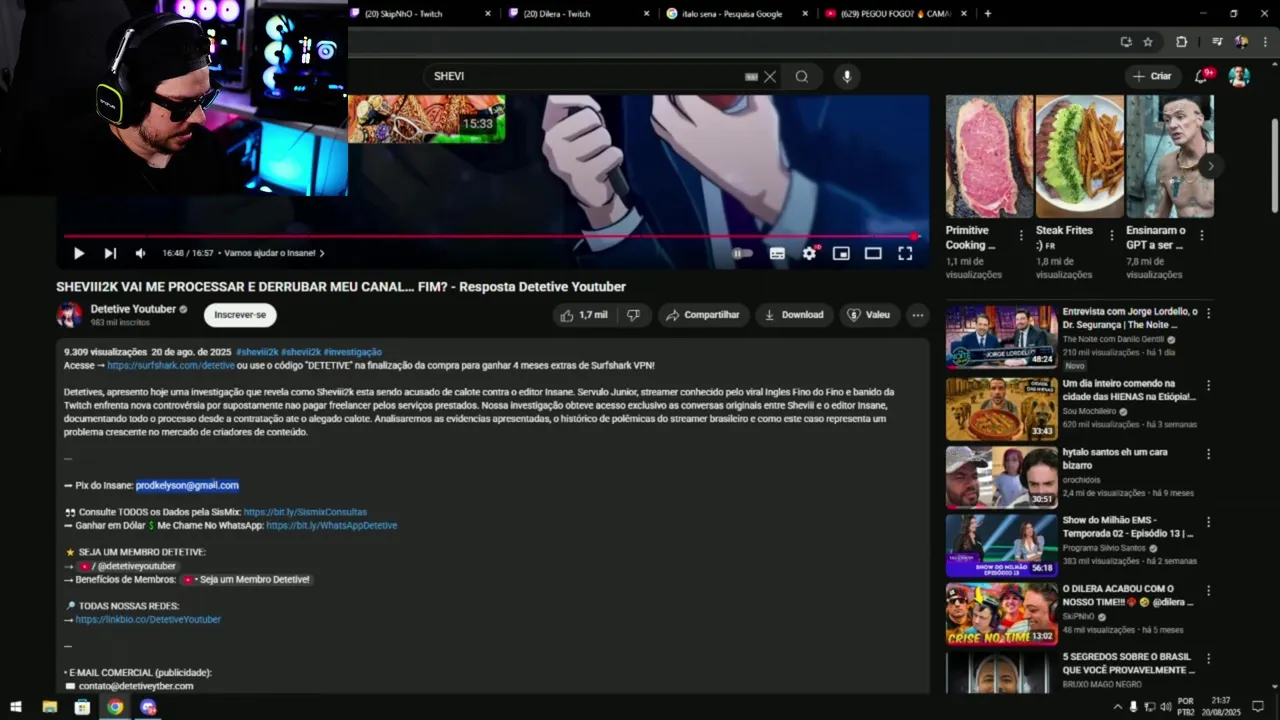
Task: Click the Download button
Action: pyautogui.click(x=794, y=315)
